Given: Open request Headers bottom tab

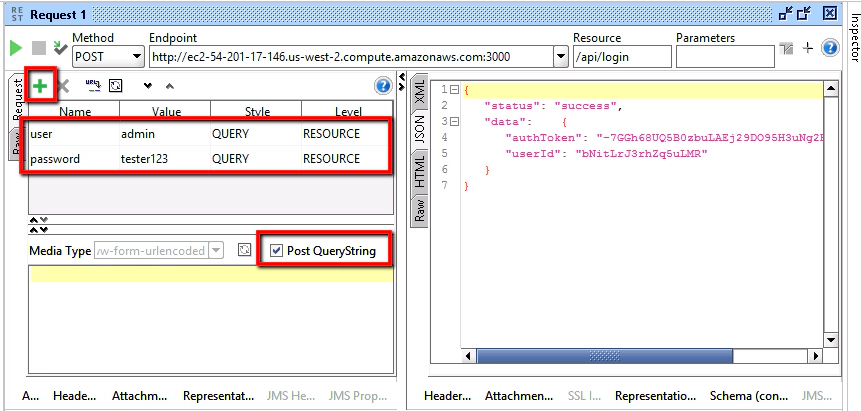Looking at the screenshot, I should 75,396.
